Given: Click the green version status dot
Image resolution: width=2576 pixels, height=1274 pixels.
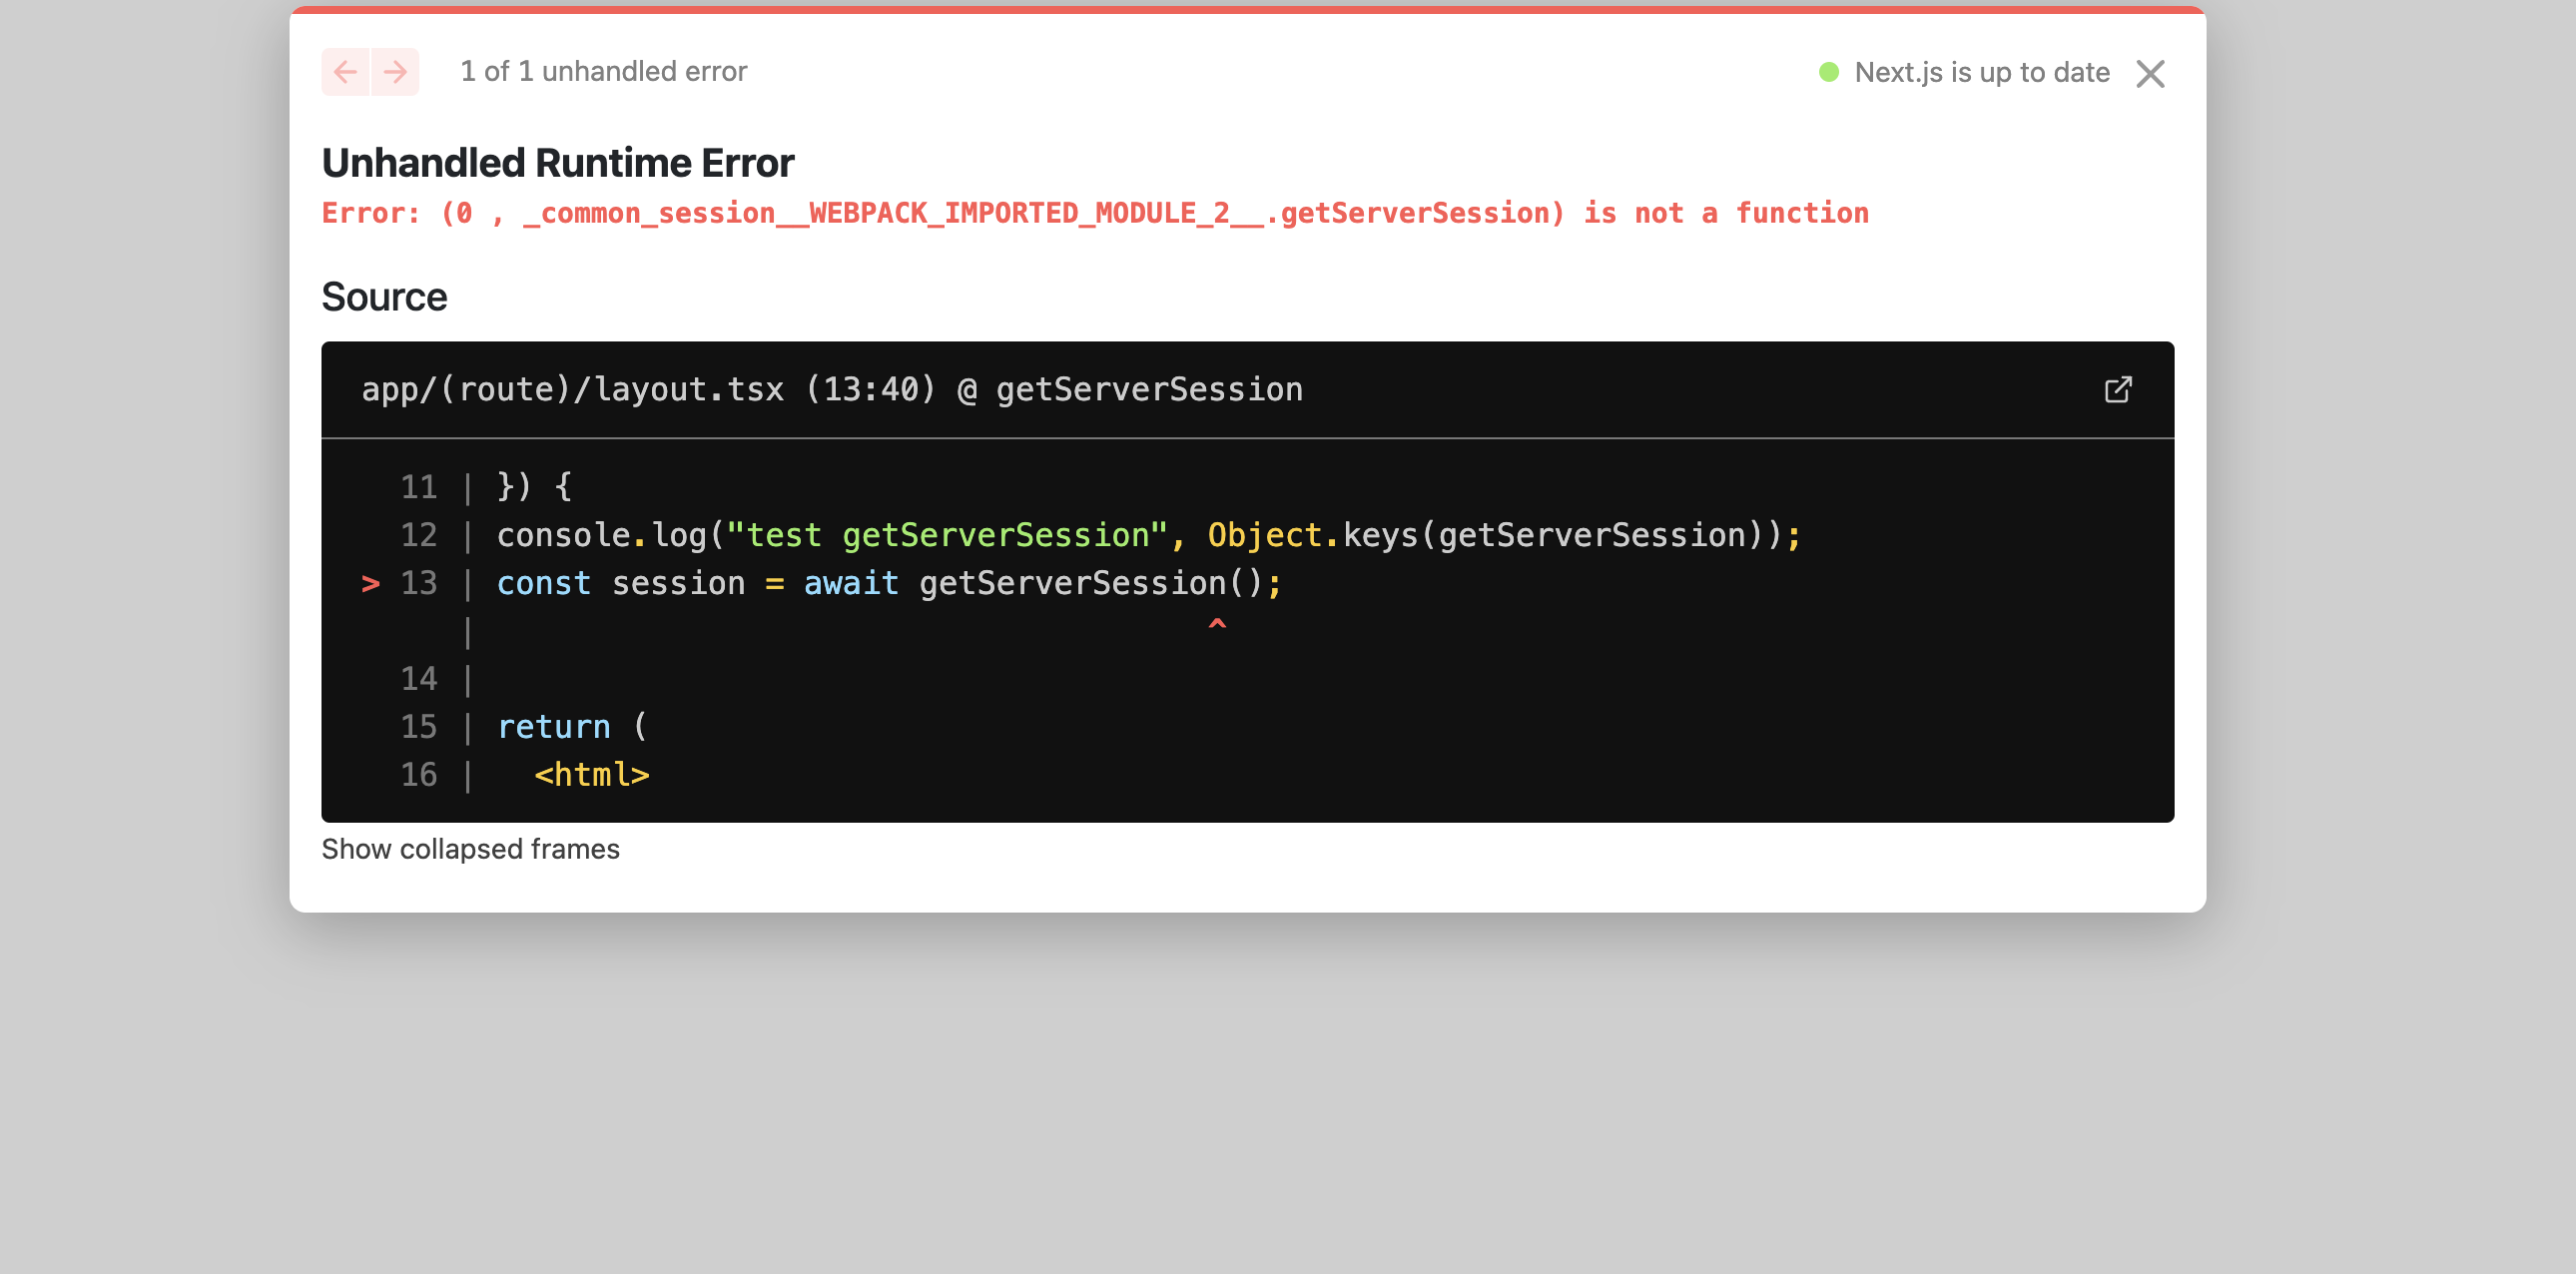Looking at the screenshot, I should (x=1828, y=72).
